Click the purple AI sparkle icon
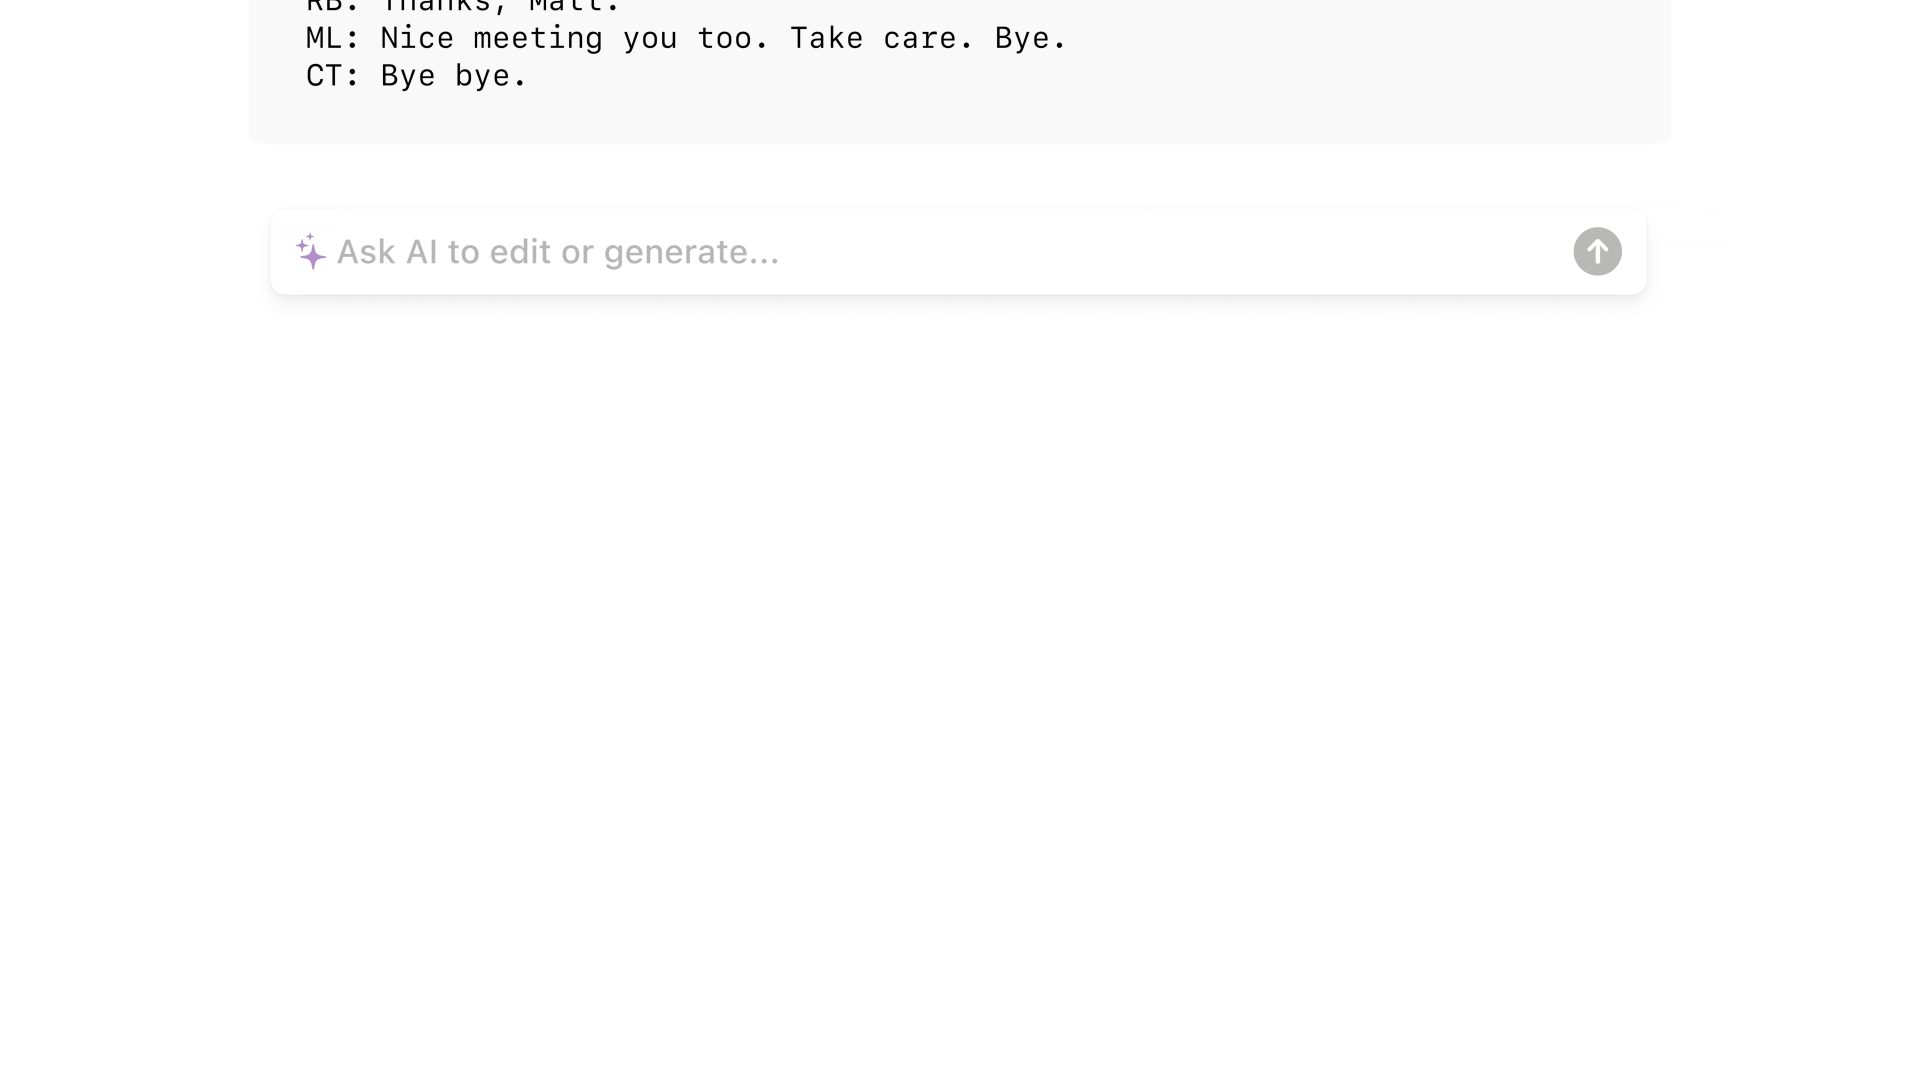This screenshot has width=1920, height=1080. coord(311,252)
